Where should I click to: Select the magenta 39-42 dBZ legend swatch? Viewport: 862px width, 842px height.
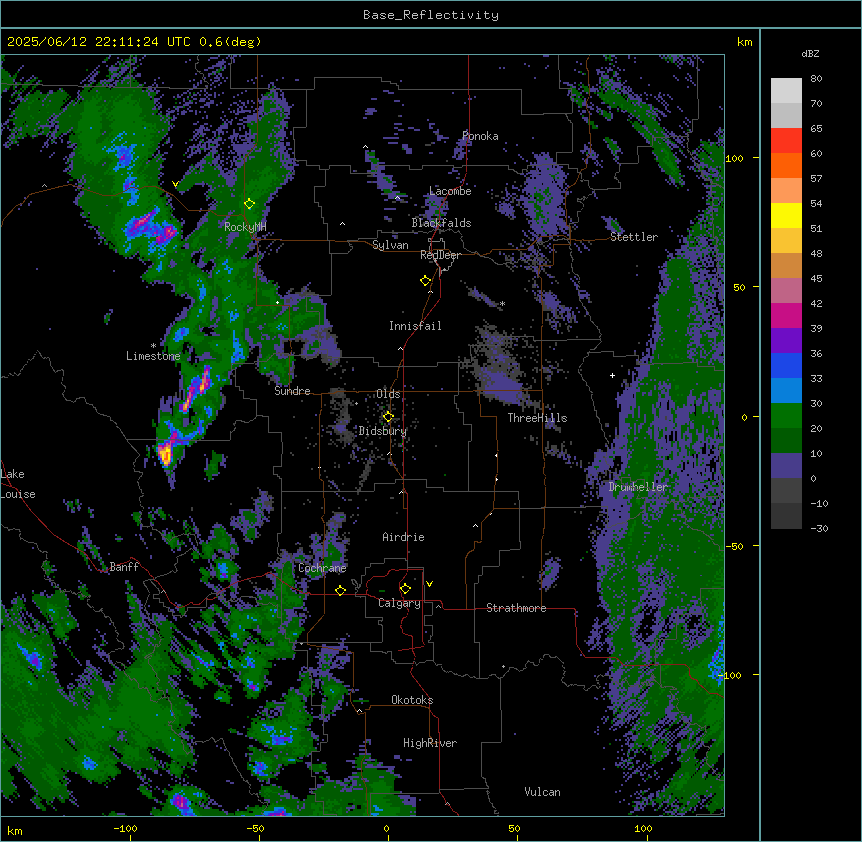coord(786,315)
